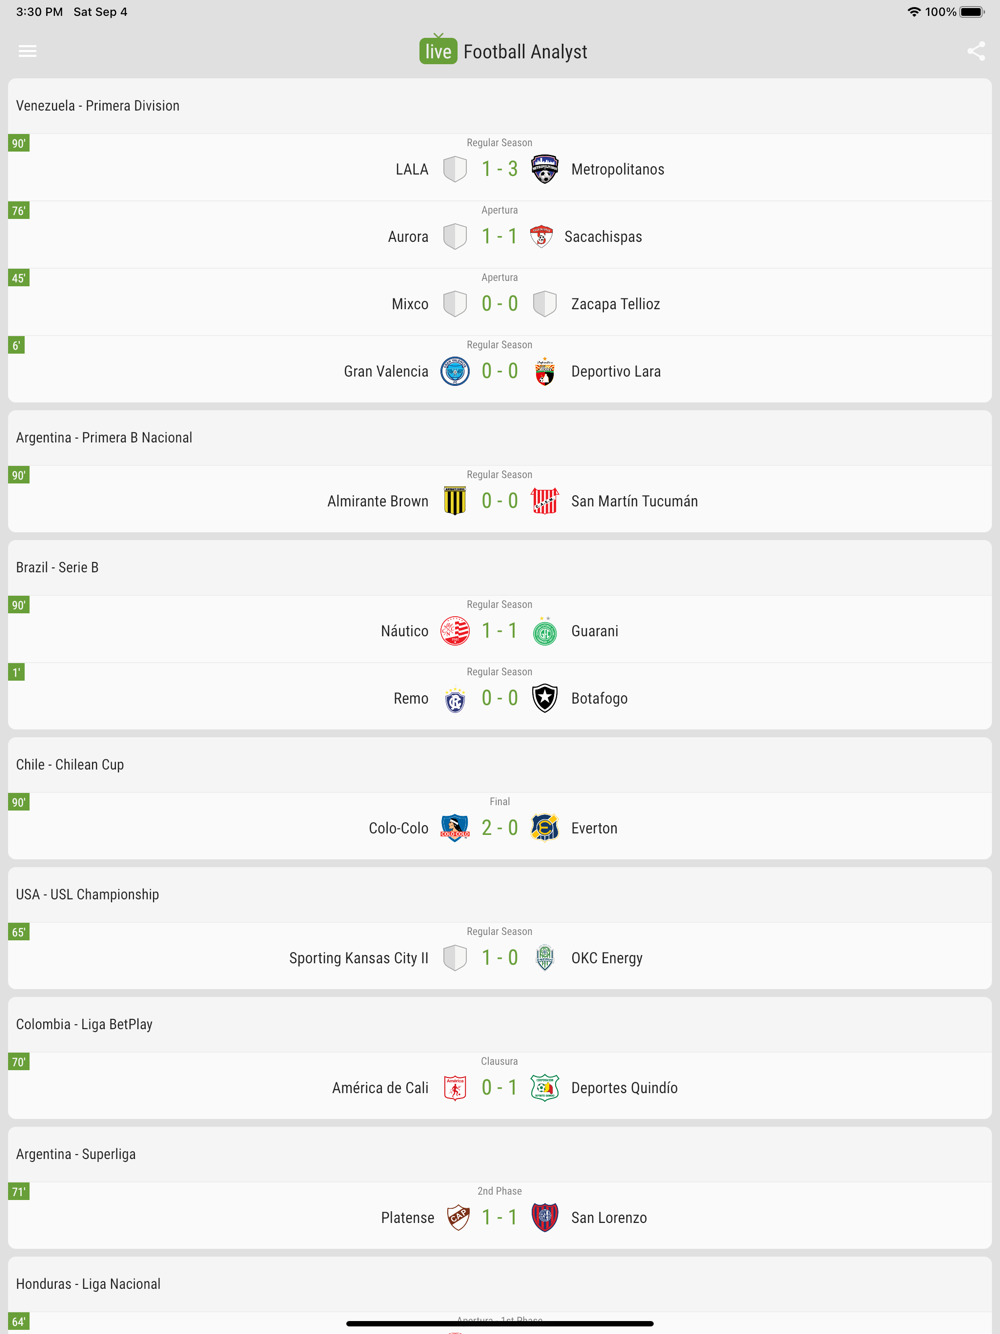Tap the Náutico club logo
The width and height of the screenshot is (1000, 1334).
pyautogui.click(x=455, y=631)
